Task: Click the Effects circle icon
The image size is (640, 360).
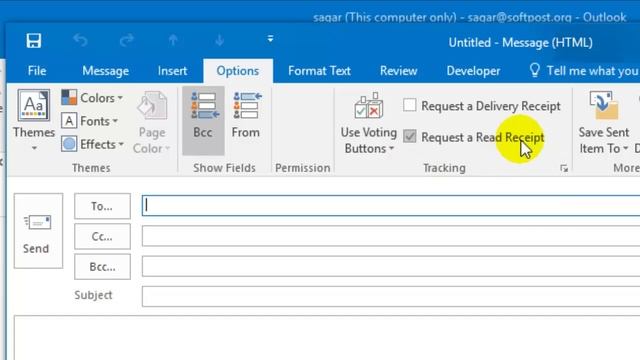Action: tap(69, 144)
